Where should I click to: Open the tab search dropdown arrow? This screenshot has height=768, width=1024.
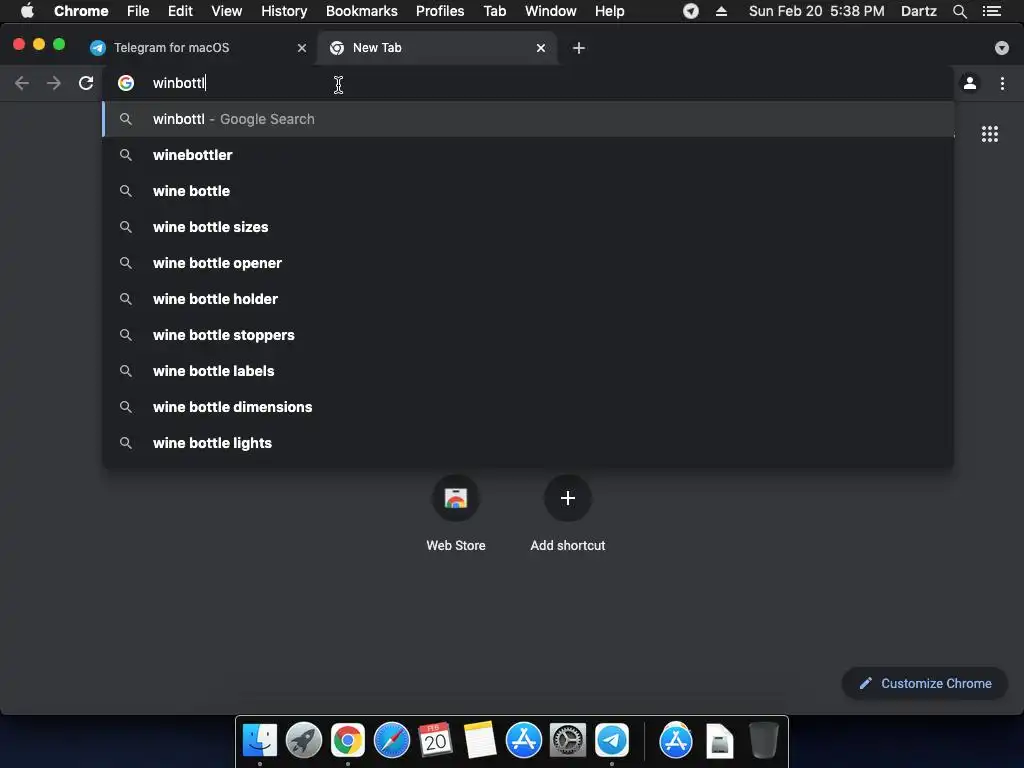coord(1001,48)
